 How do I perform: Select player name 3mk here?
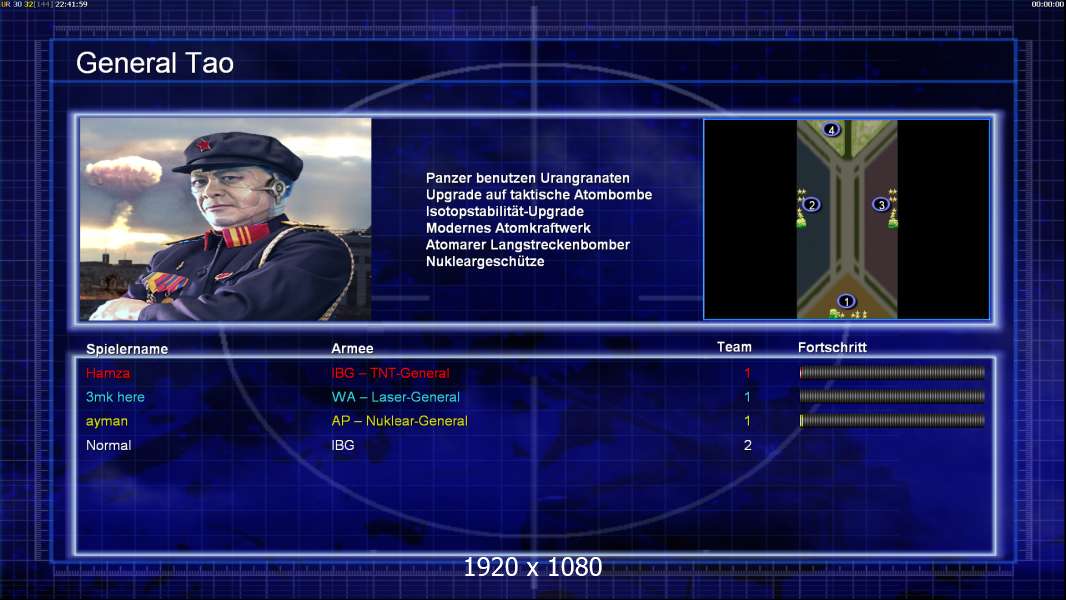(x=115, y=397)
